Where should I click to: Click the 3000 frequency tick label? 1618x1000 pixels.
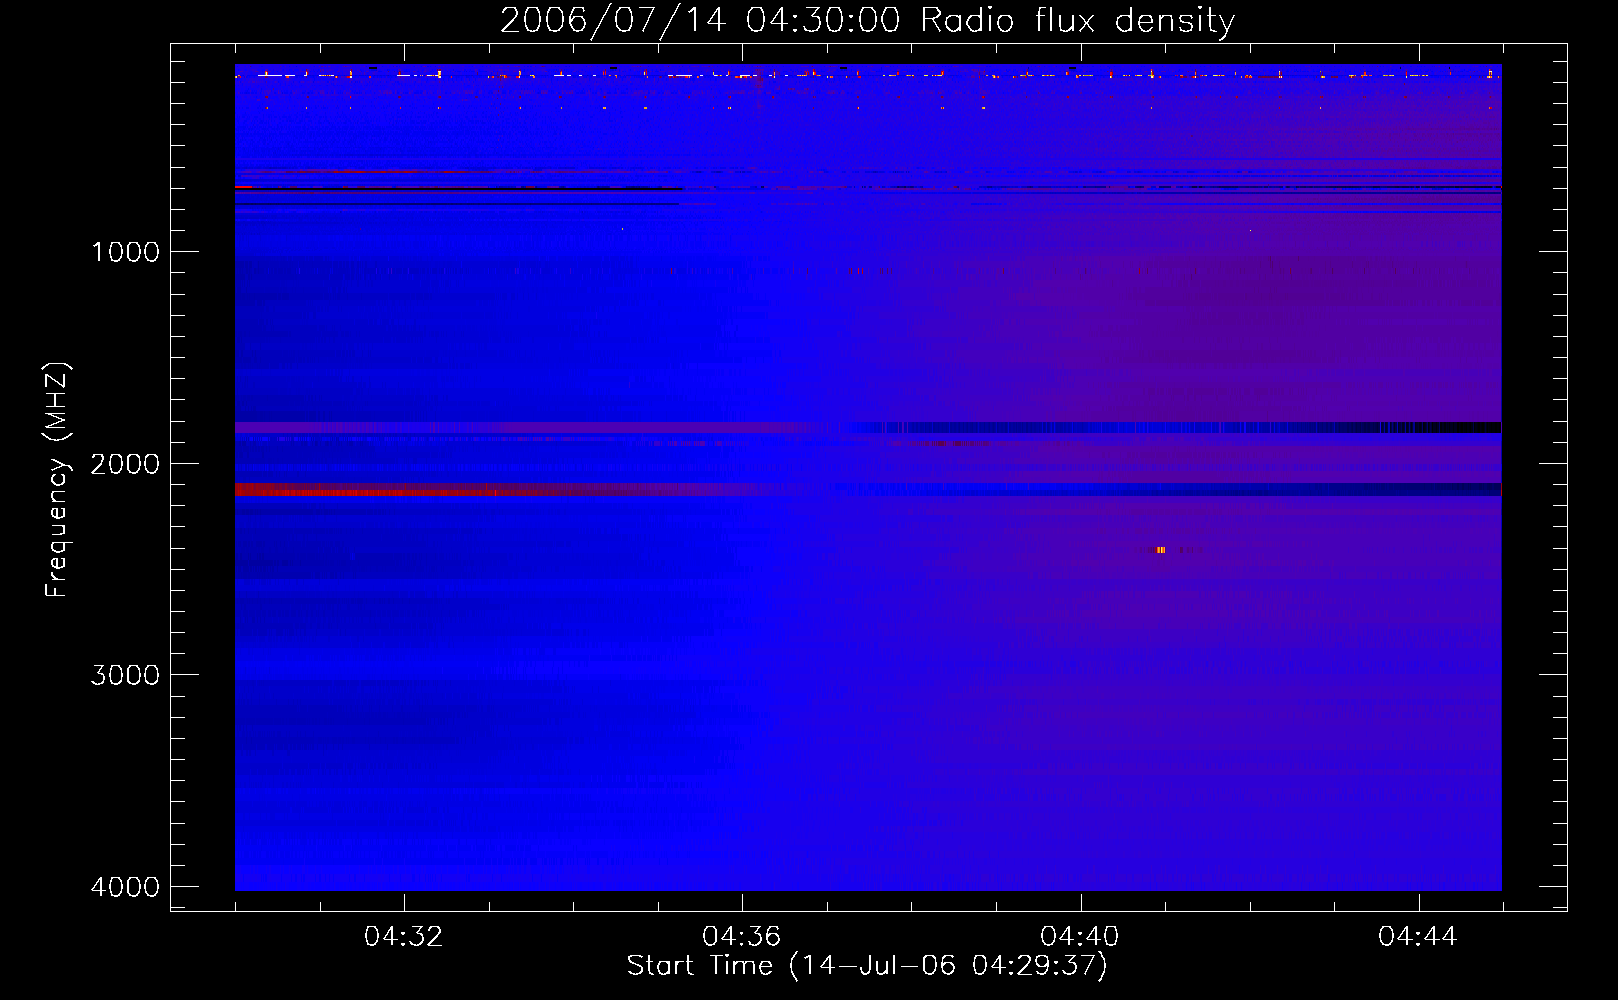pyautogui.click(x=125, y=675)
